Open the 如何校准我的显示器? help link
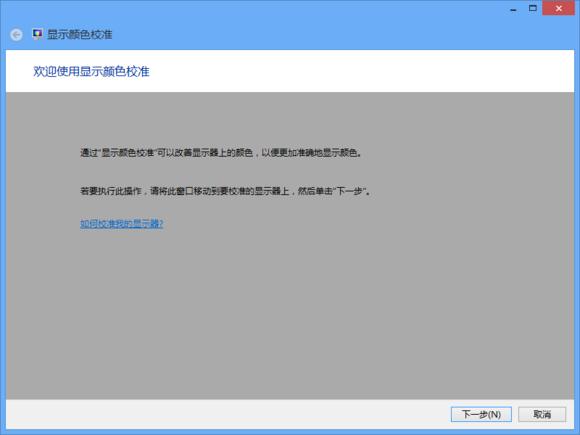This screenshot has width=580, height=435. tap(122, 224)
